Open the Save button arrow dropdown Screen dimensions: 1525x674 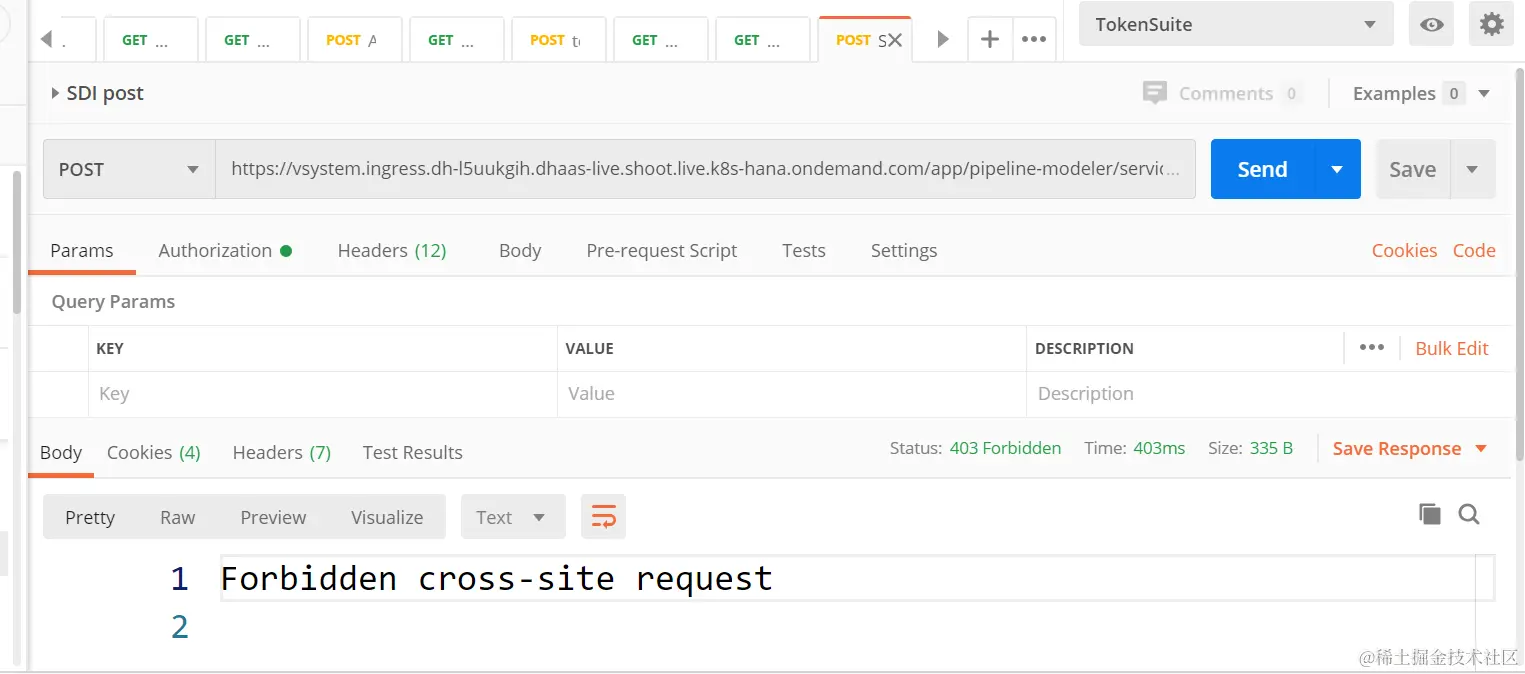1472,169
